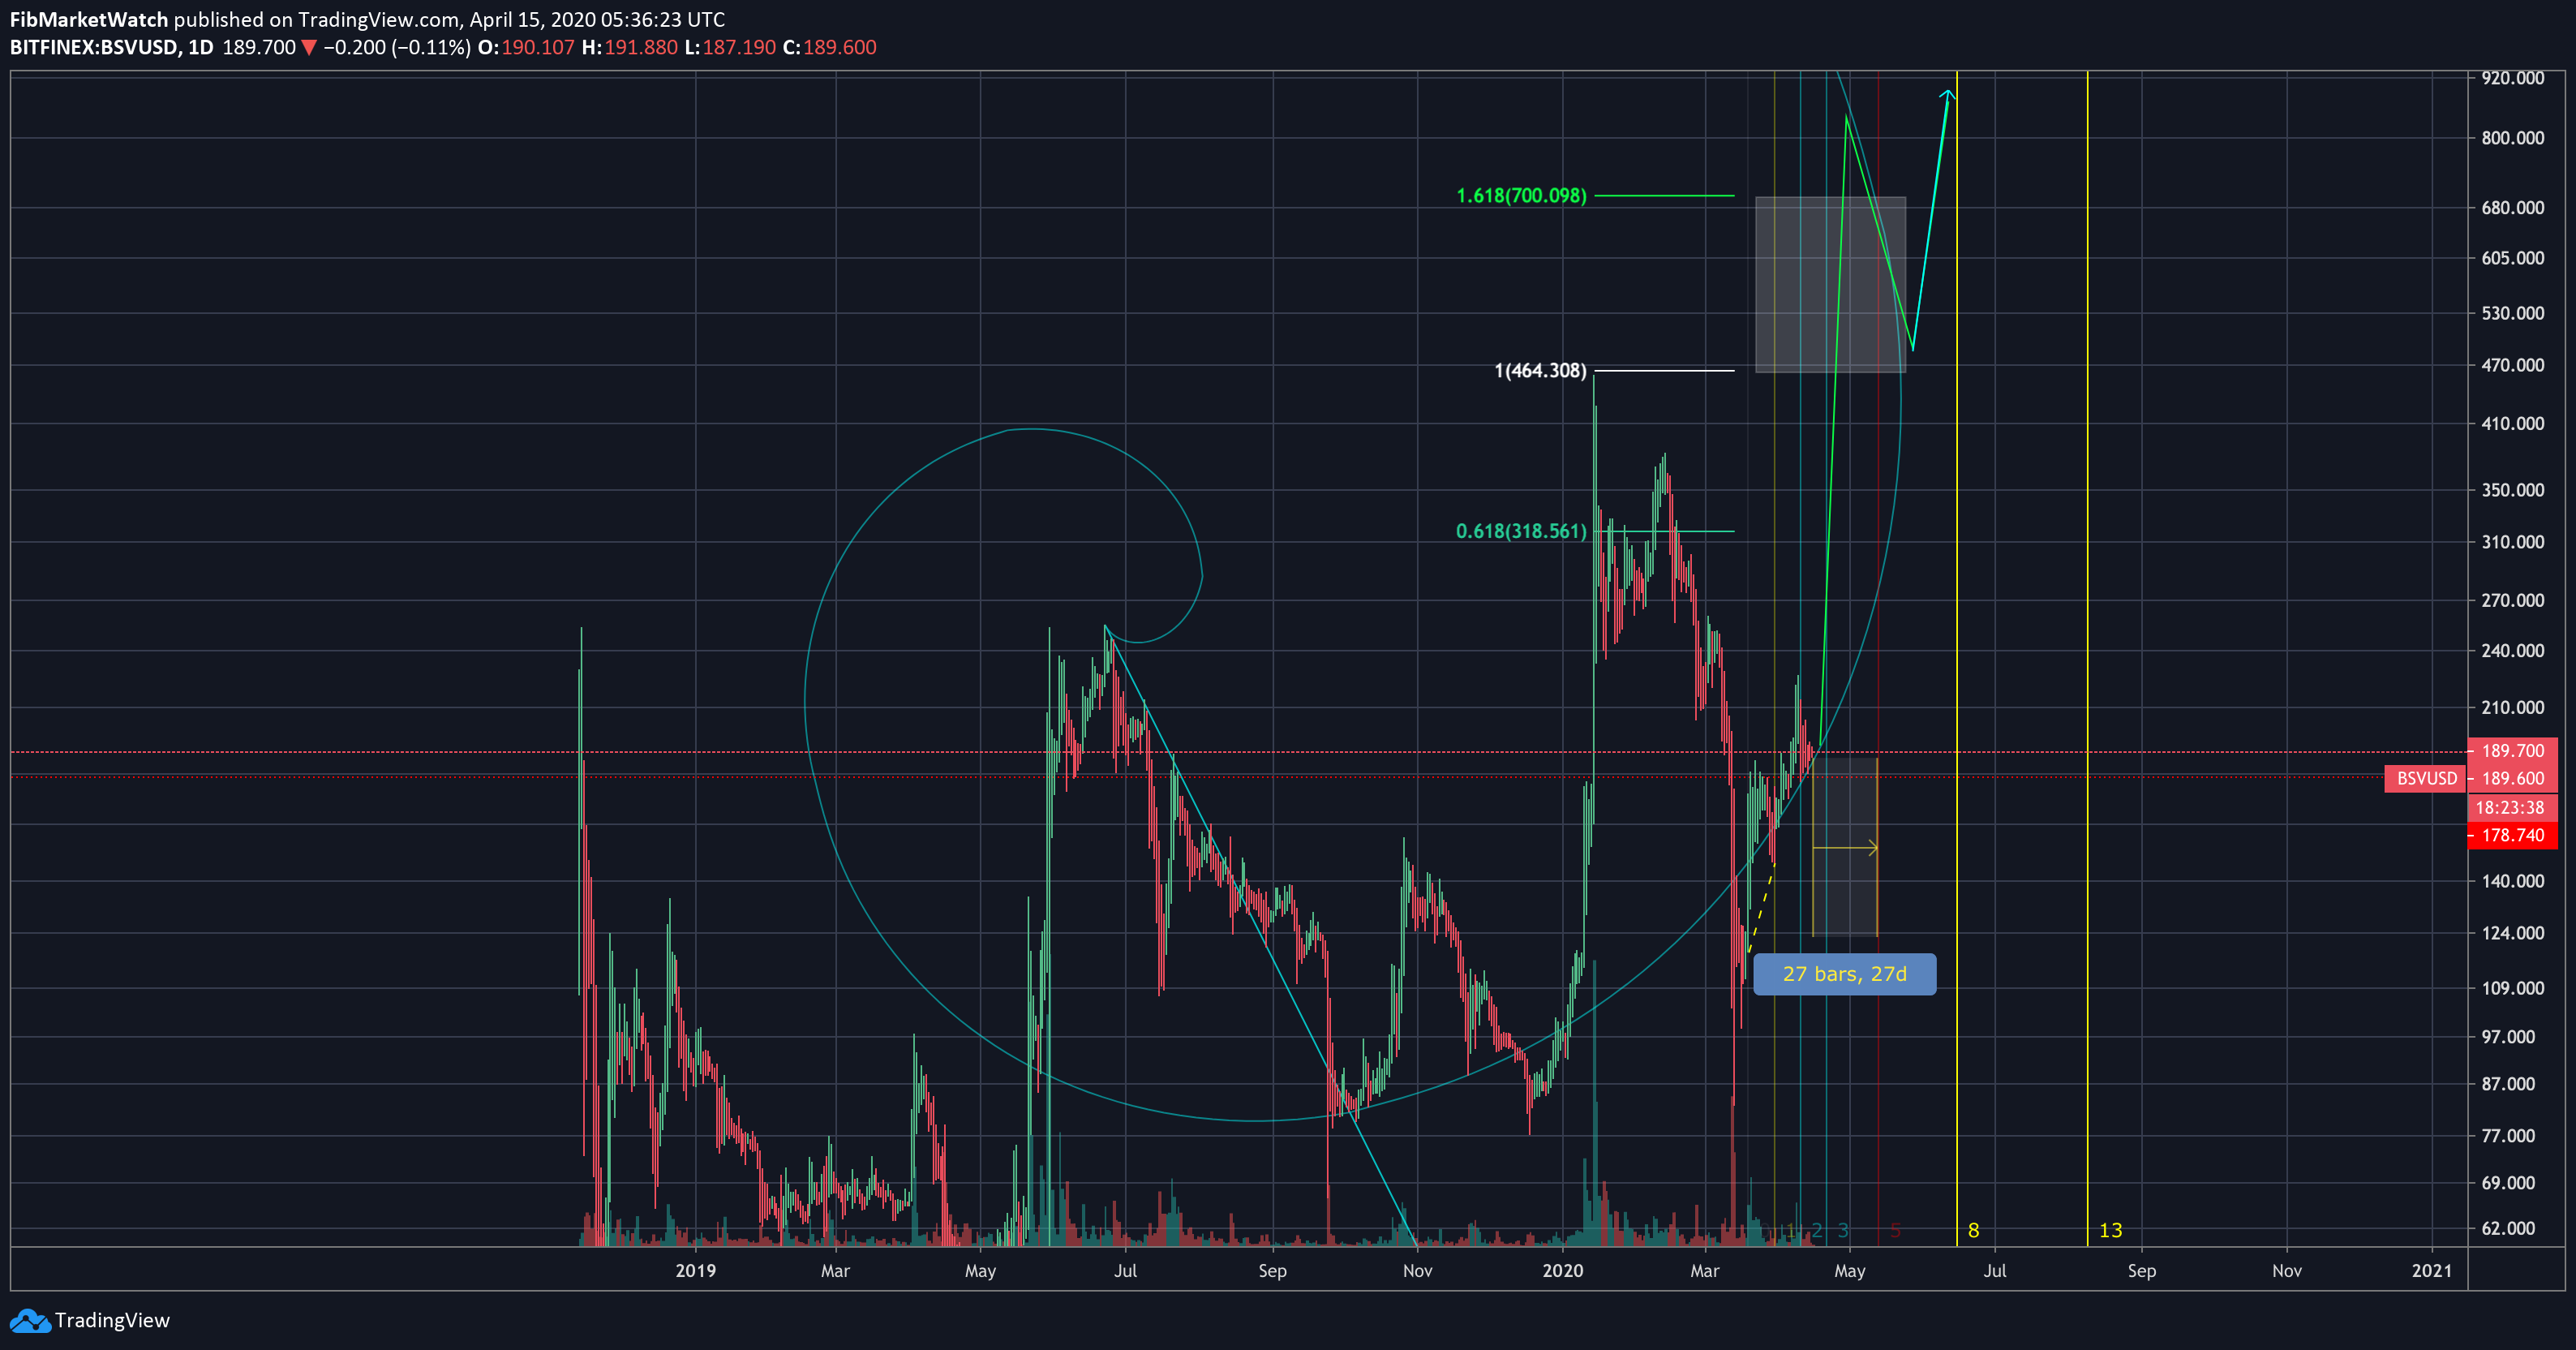
Task: Click the 2021 date axis label
Action: pyautogui.click(x=2431, y=1271)
